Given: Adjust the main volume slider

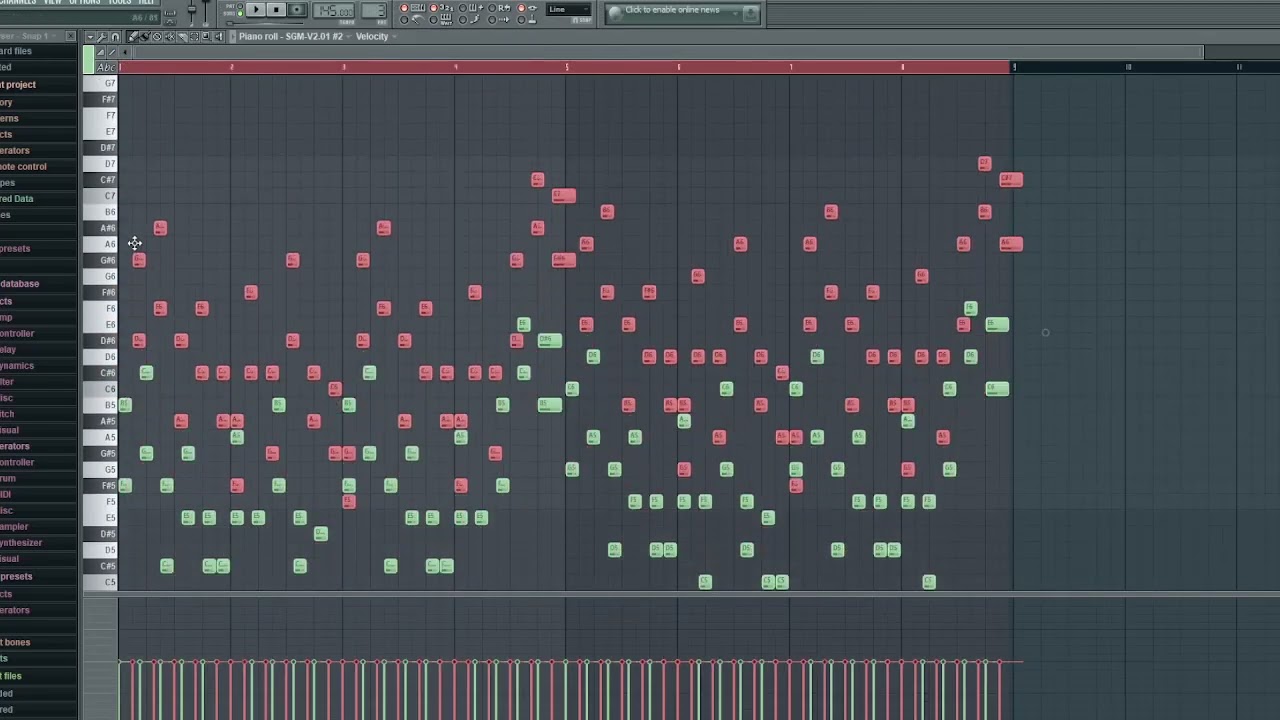Looking at the screenshot, I should point(192,11).
